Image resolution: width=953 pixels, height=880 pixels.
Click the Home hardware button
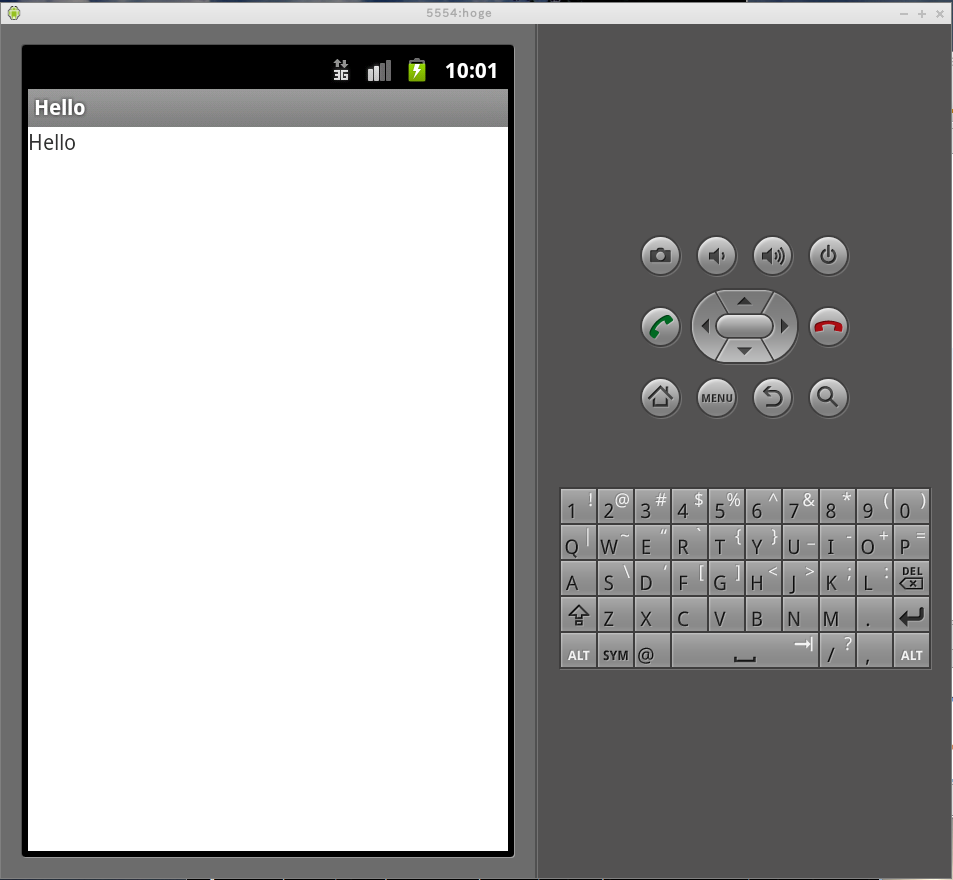point(660,397)
